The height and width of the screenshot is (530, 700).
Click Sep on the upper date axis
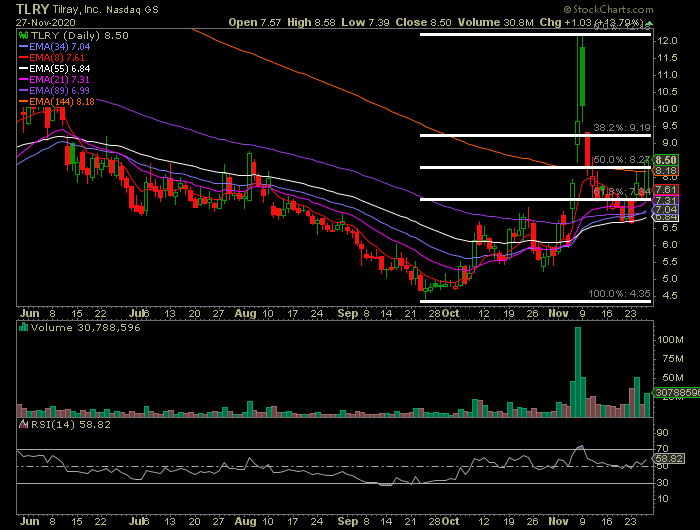(348, 313)
